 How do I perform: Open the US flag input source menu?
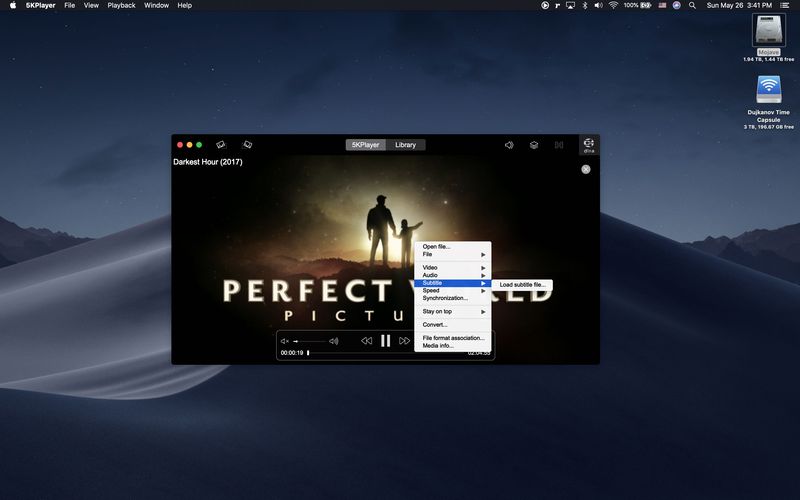click(662, 5)
